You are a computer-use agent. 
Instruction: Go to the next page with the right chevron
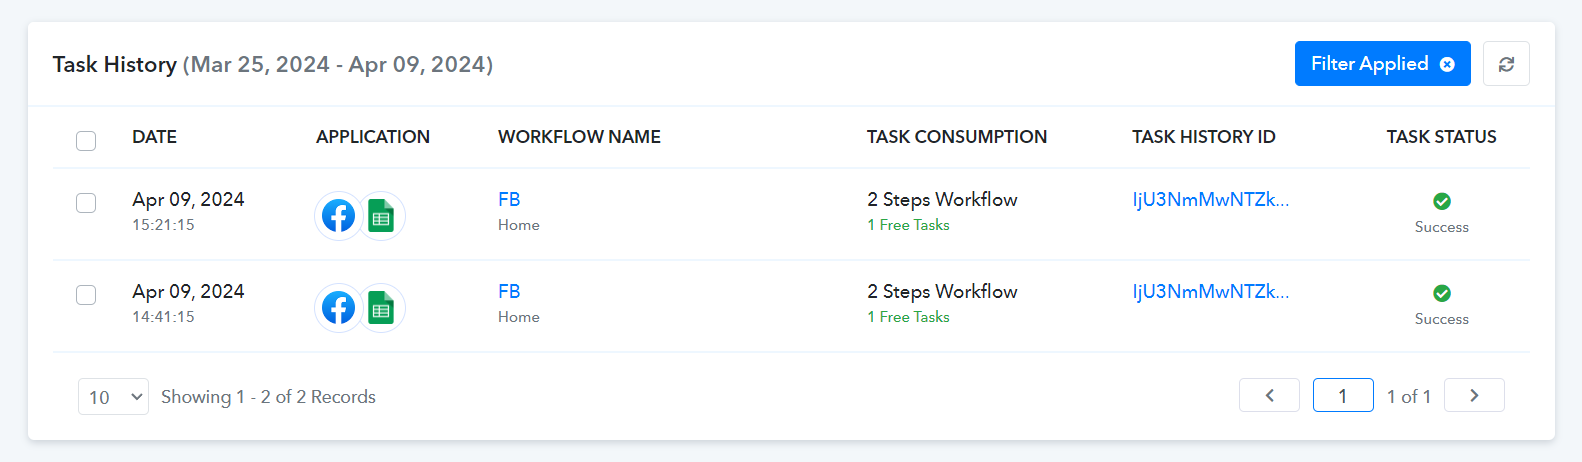(1474, 395)
